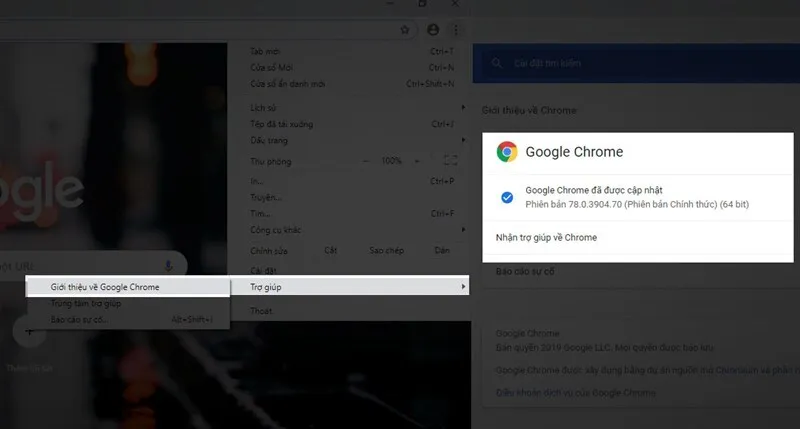
Task: Click the add shortcut plus icon
Action: pyautogui.click(x=30, y=332)
